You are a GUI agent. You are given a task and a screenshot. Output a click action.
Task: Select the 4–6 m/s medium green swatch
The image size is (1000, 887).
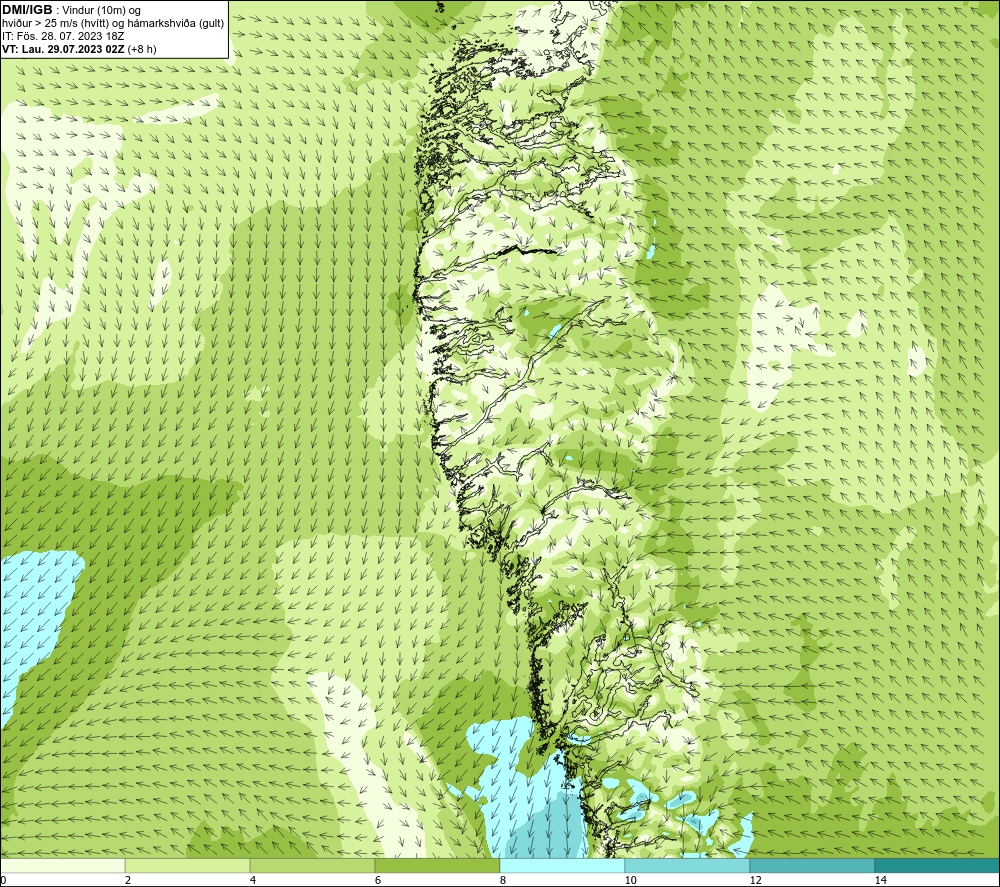[x=312, y=865]
